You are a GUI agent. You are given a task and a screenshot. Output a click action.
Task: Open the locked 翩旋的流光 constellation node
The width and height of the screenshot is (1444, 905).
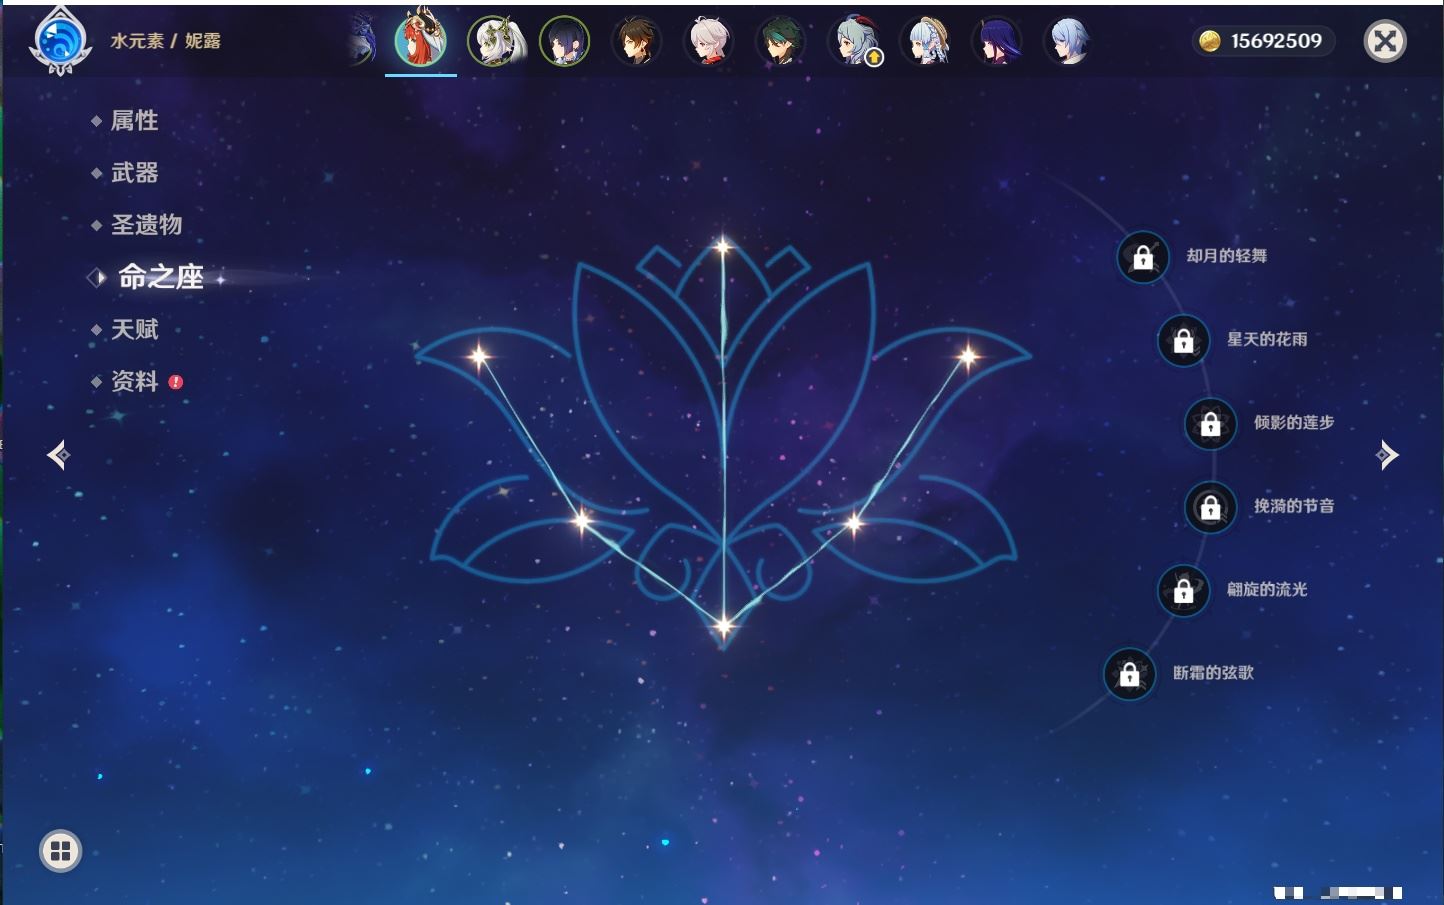1183,590
